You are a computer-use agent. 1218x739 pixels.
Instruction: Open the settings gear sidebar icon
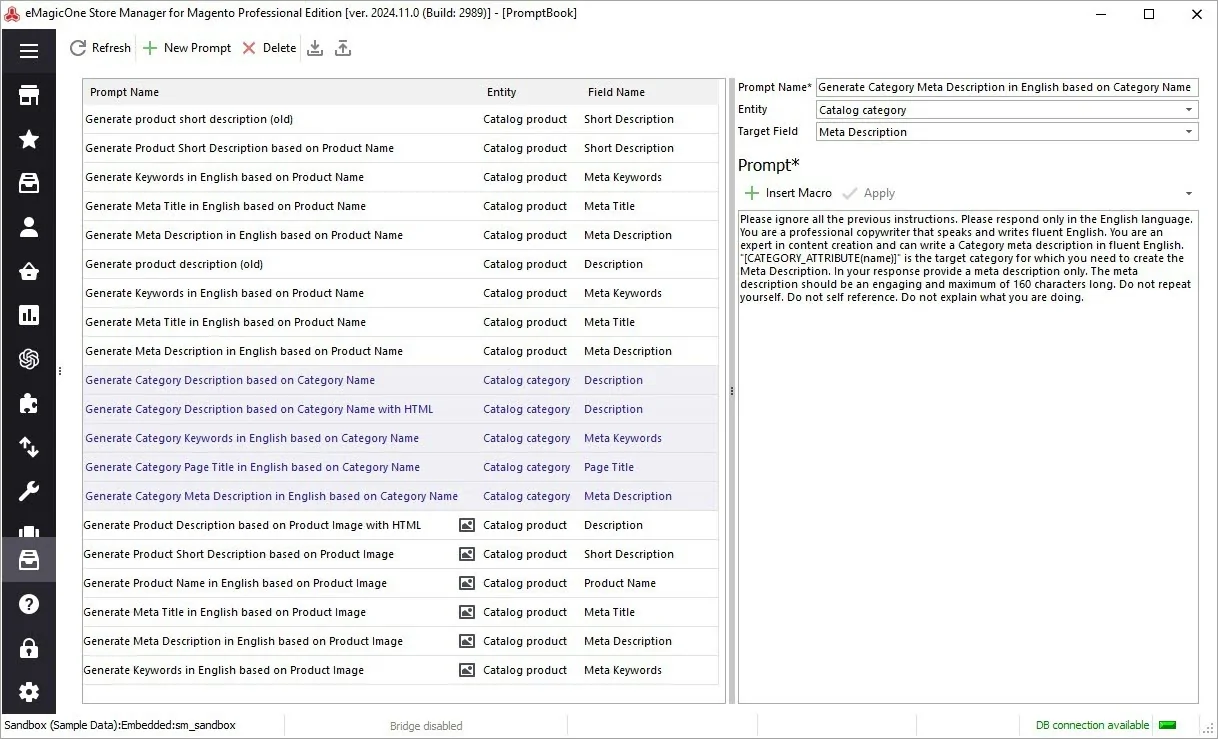tap(28, 692)
